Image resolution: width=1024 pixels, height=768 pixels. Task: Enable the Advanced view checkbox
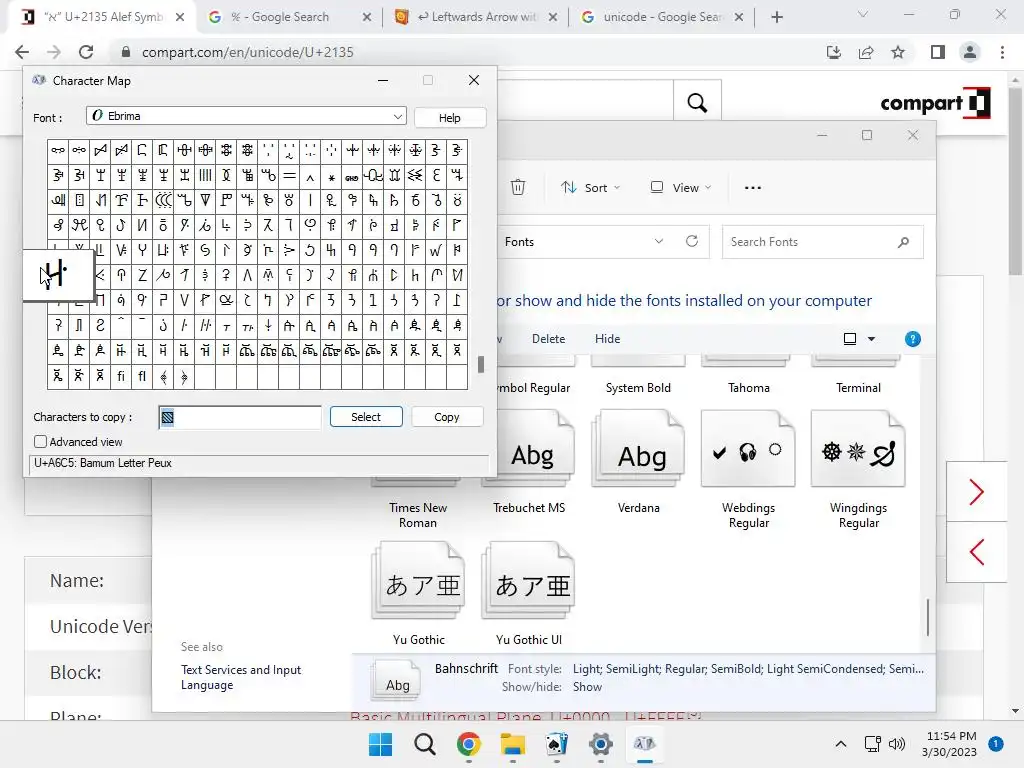pyautogui.click(x=40, y=442)
